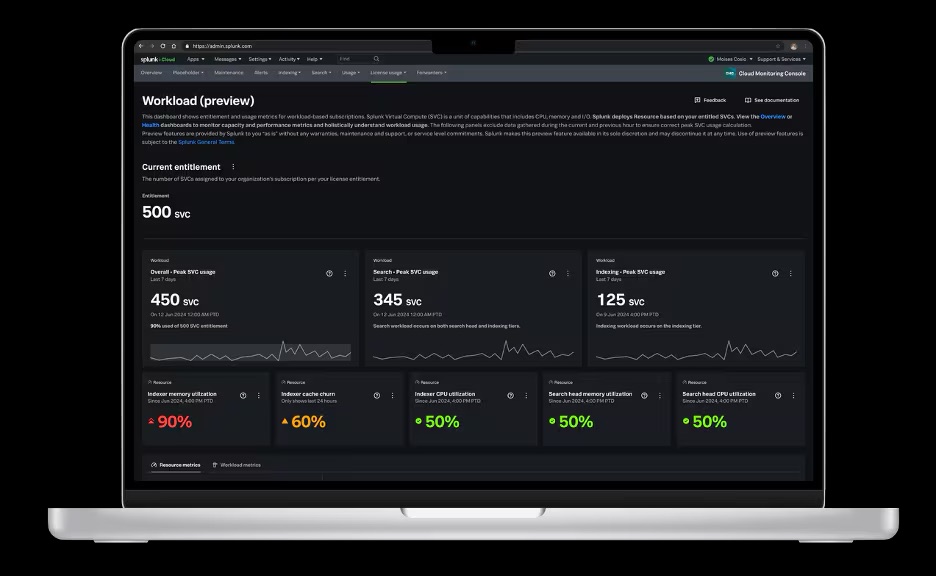936x576 pixels.
Task: Expand the Forwarders dropdown
Action: click(x=430, y=72)
